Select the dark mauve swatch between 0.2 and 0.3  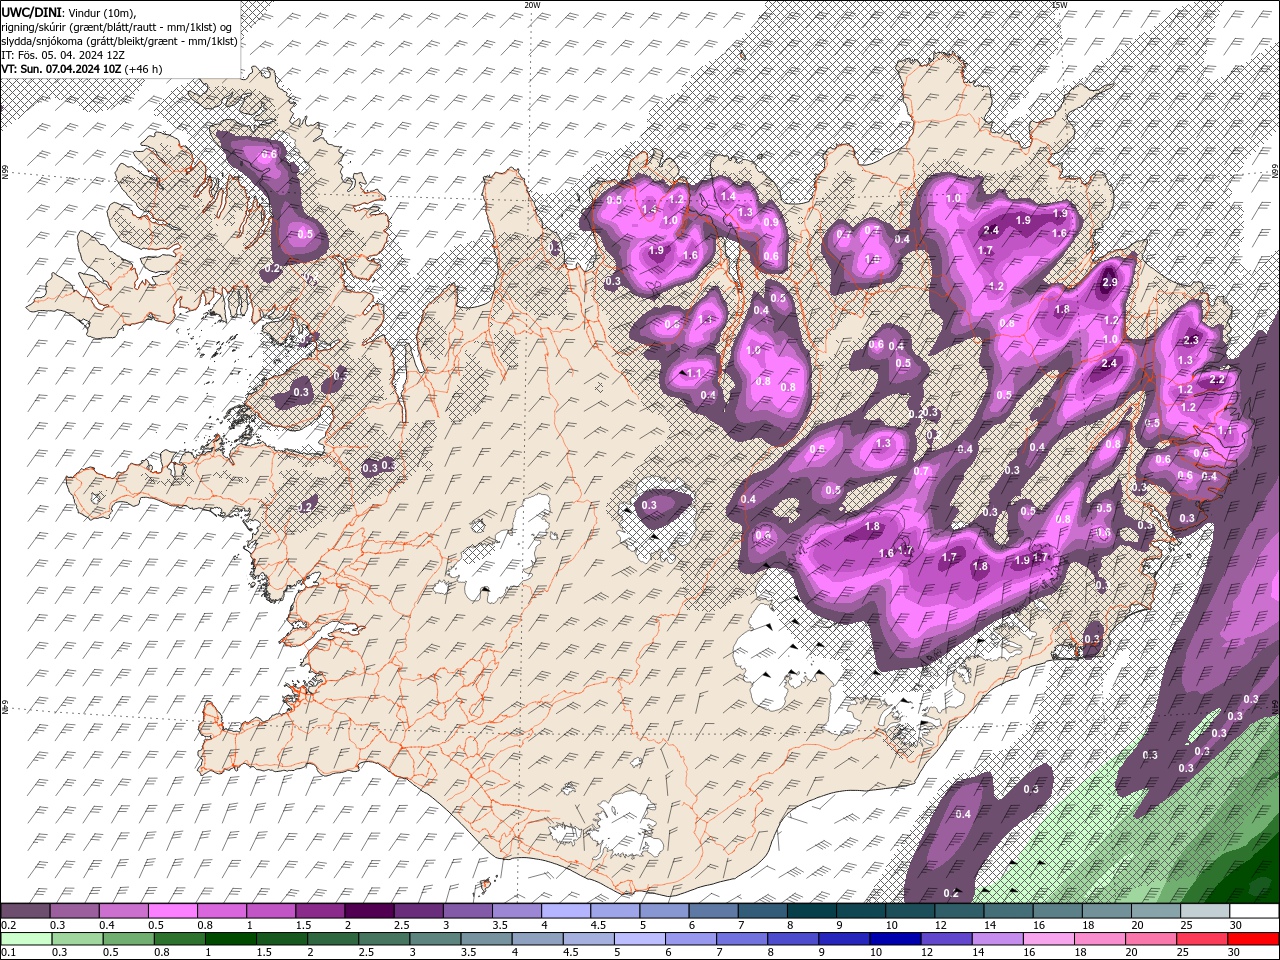click(26, 911)
